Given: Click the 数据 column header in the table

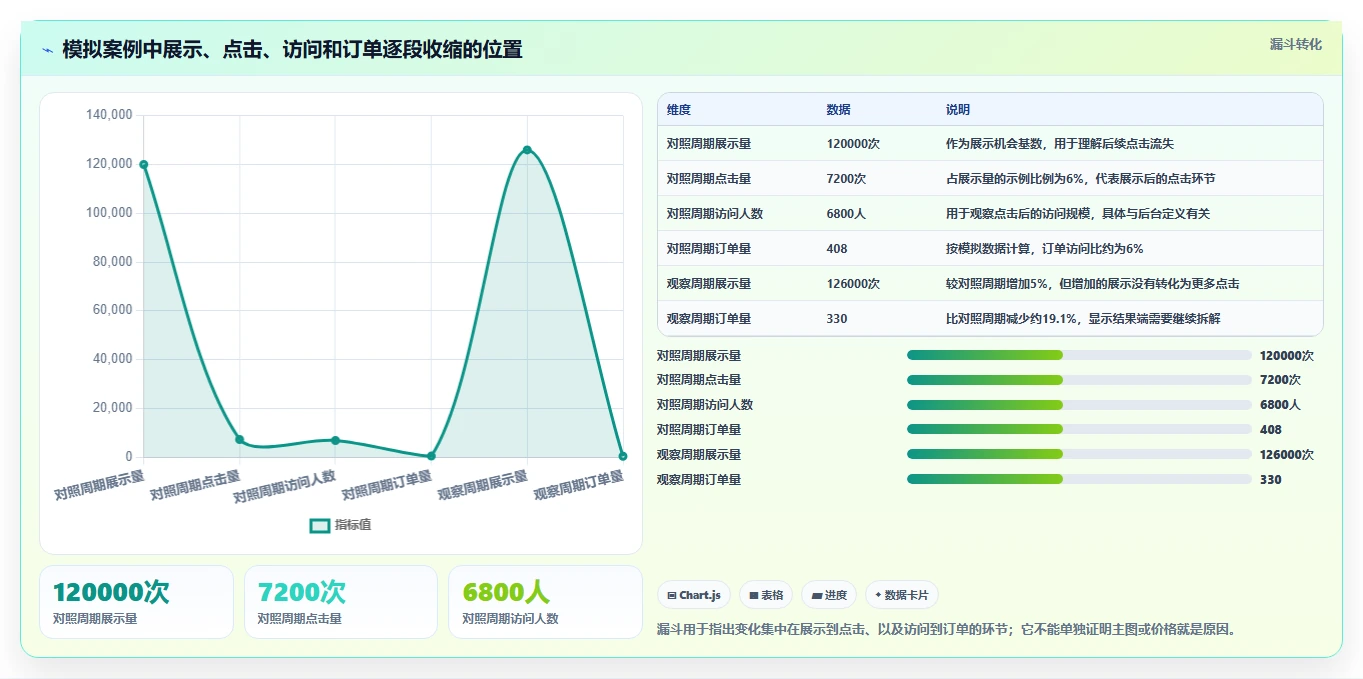Looking at the screenshot, I should (x=839, y=110).
